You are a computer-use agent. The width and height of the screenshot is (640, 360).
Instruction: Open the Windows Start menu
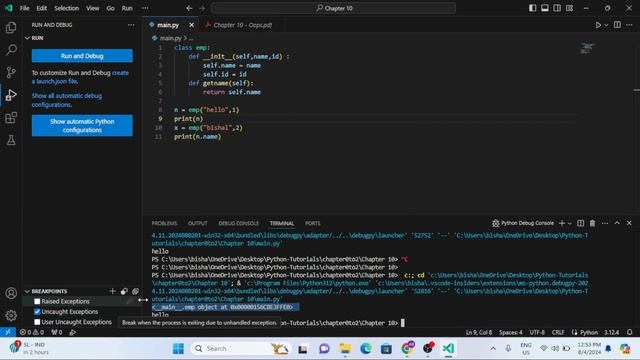coord(178,349)
